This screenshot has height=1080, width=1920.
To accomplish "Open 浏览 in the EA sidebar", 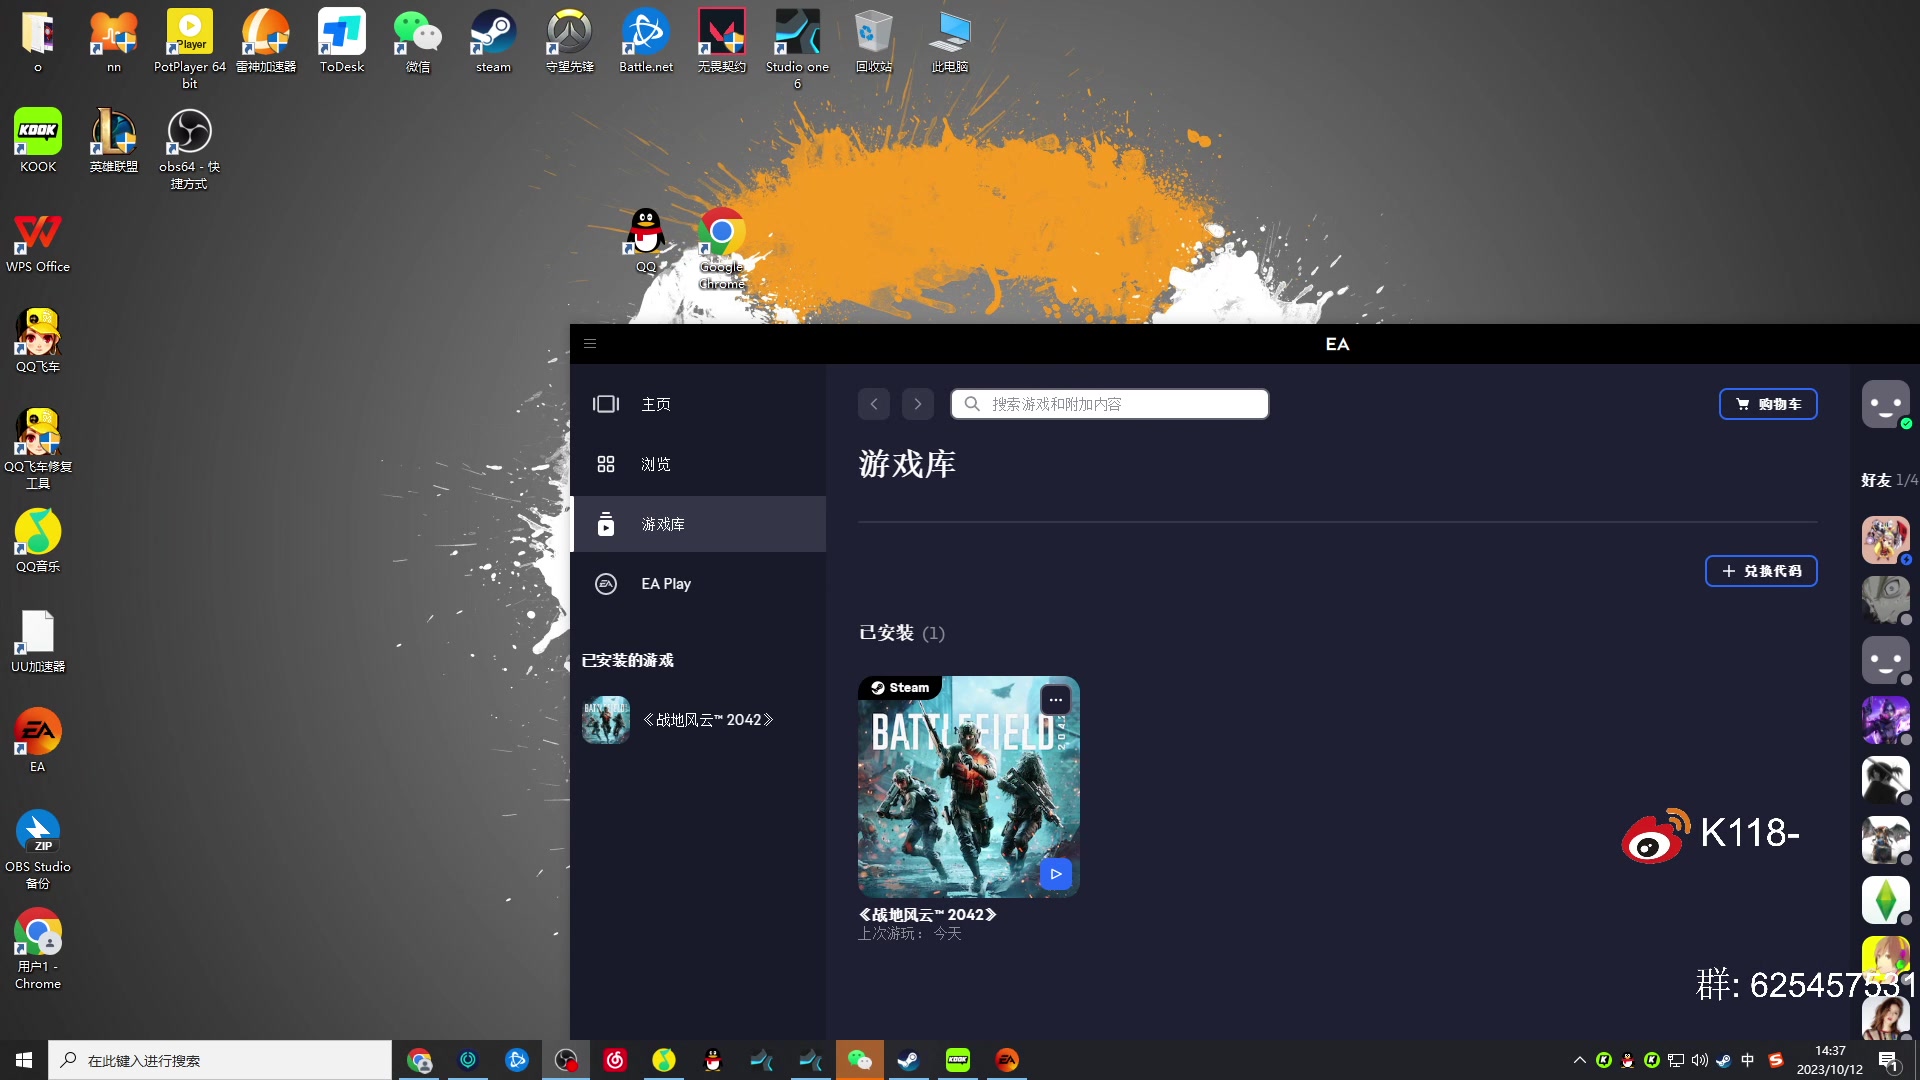I will coord(698,464).
